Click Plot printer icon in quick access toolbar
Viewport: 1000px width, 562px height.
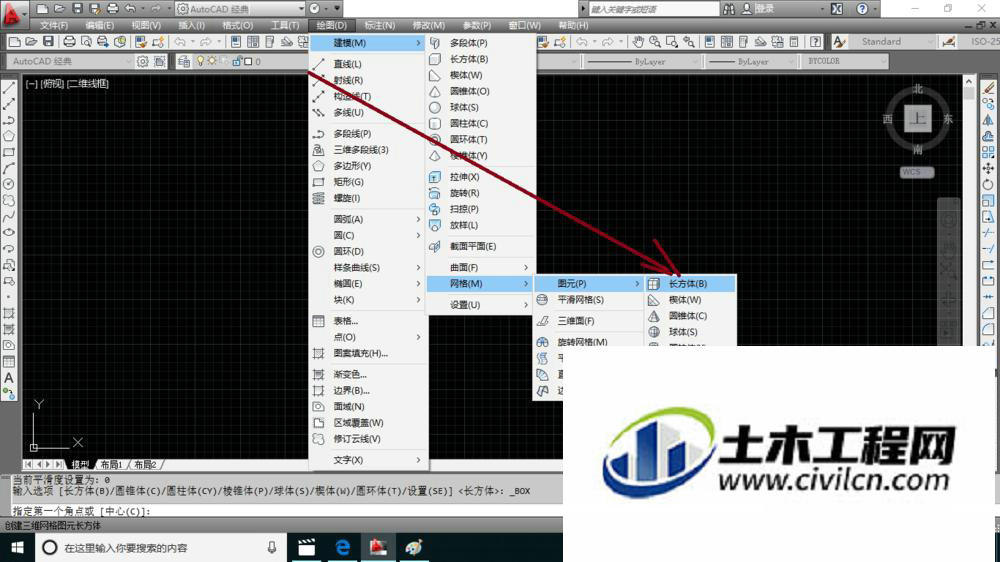coord(112,9)
